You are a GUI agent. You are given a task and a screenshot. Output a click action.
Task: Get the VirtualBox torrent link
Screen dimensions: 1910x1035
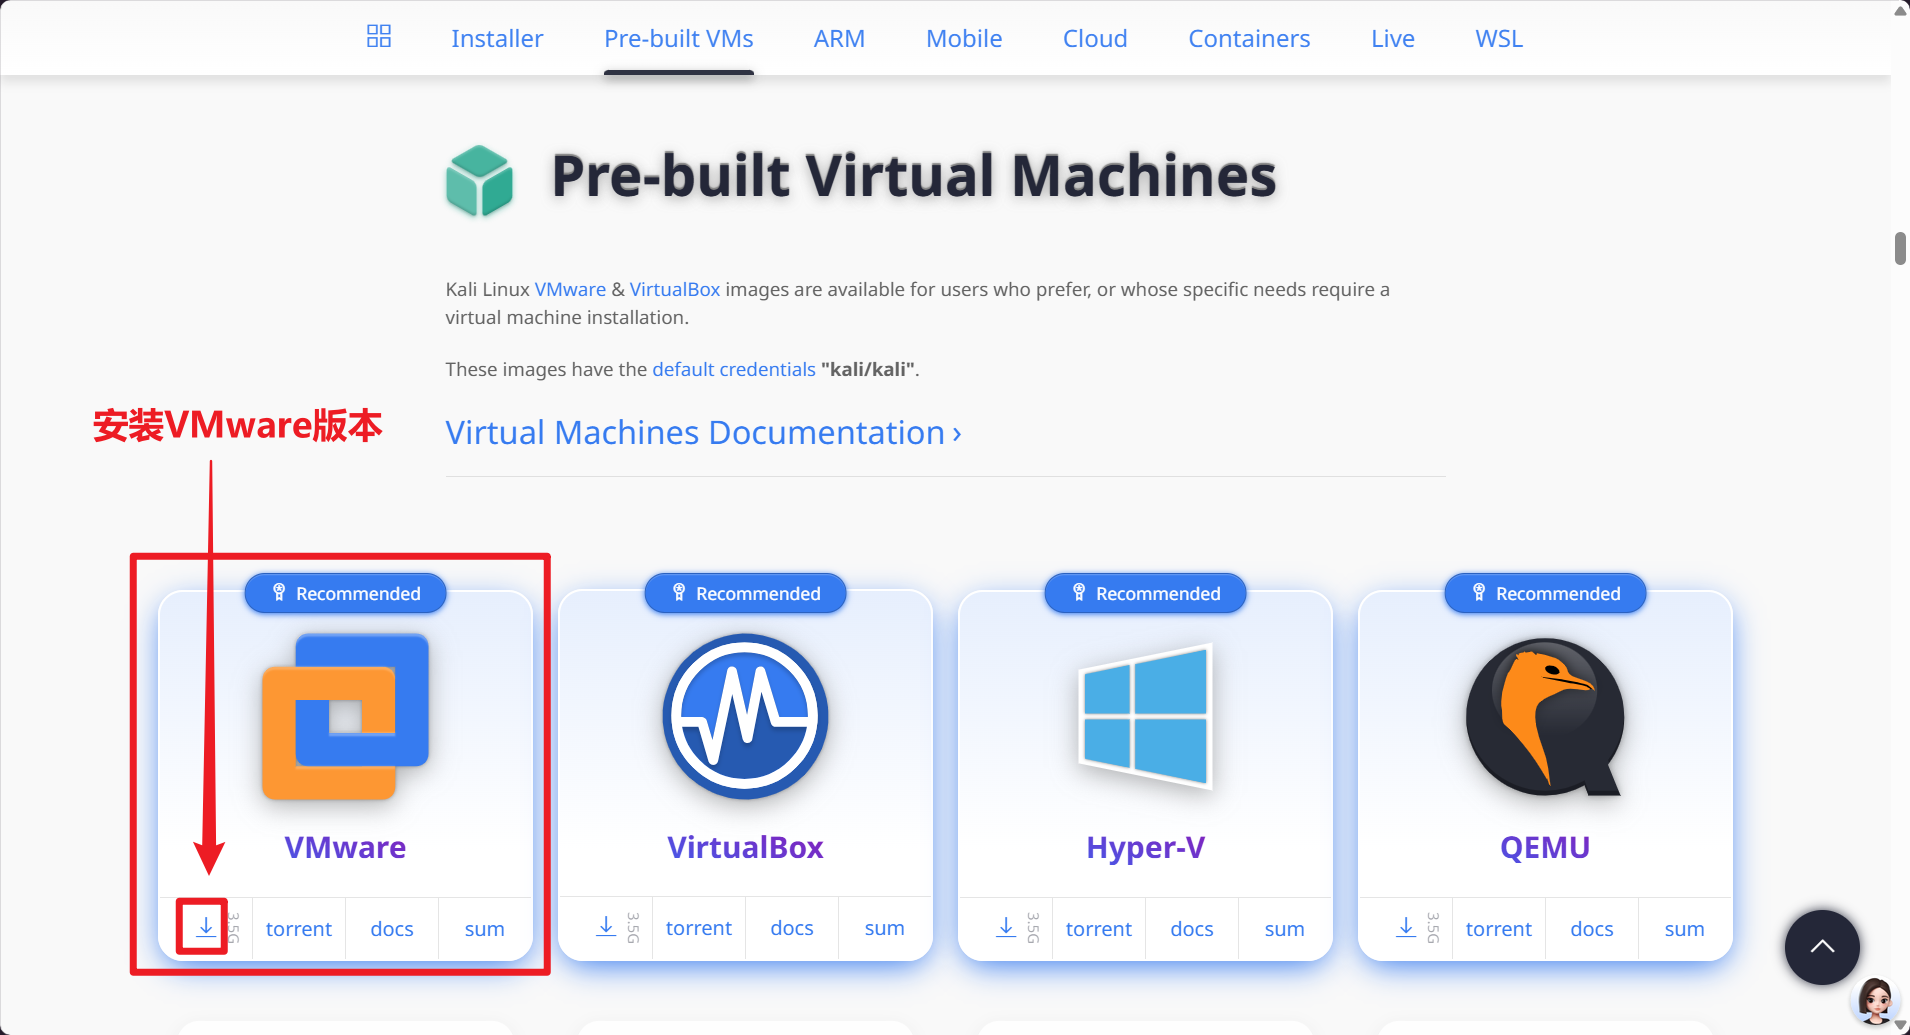click(x=699, y=929)
